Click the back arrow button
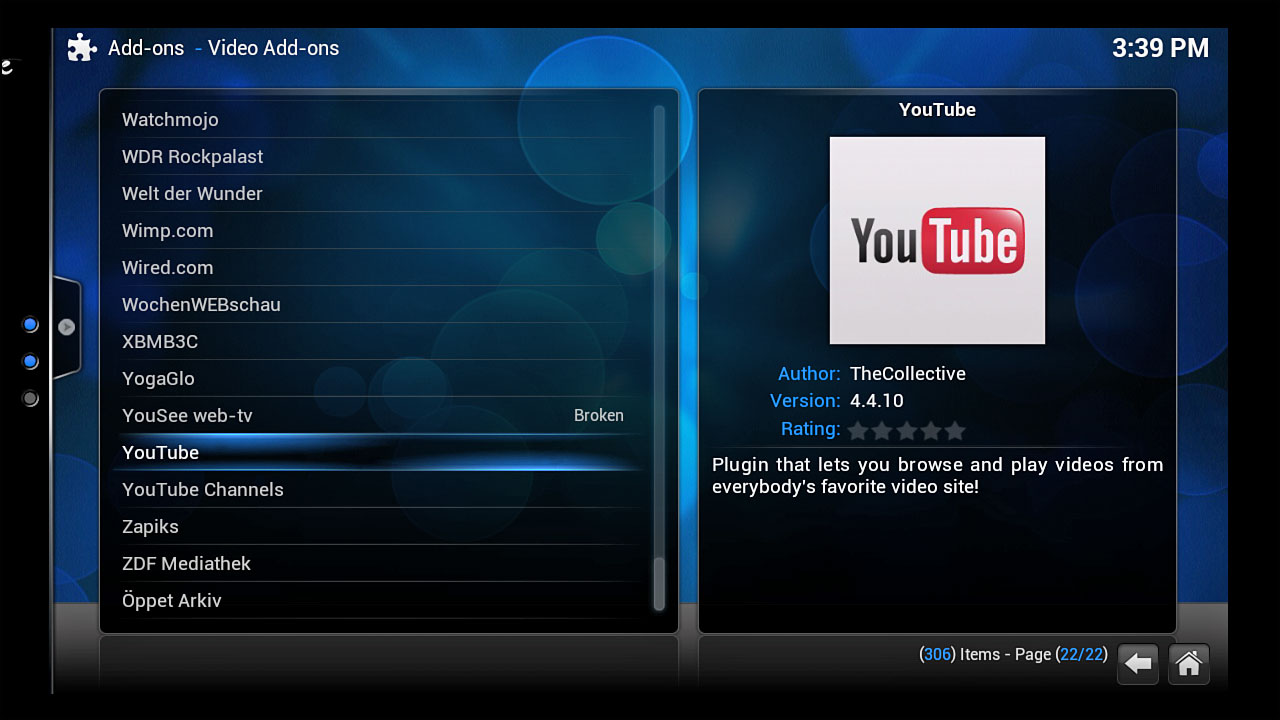Screen dimensions: 1280x720 point(1138,664)
